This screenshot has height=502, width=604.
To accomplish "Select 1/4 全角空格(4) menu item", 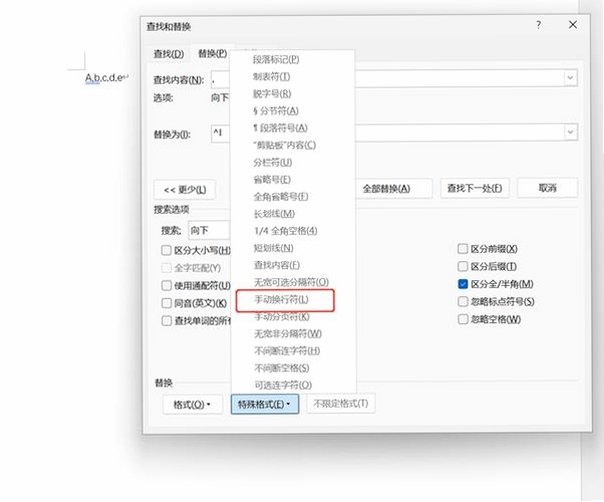I will click(293, 231).
